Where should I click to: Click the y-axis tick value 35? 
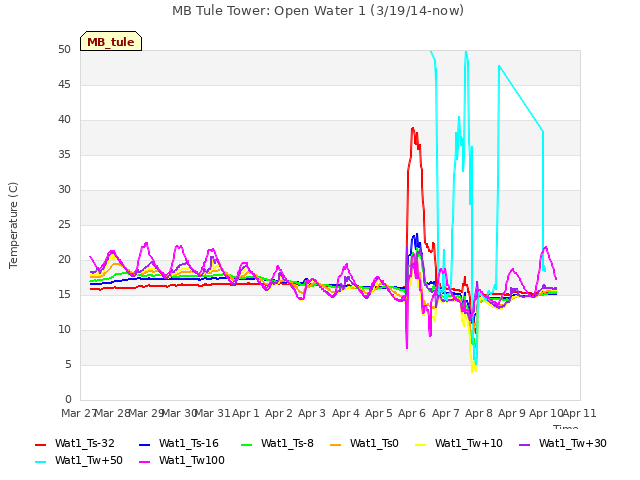tap(64, 154)
